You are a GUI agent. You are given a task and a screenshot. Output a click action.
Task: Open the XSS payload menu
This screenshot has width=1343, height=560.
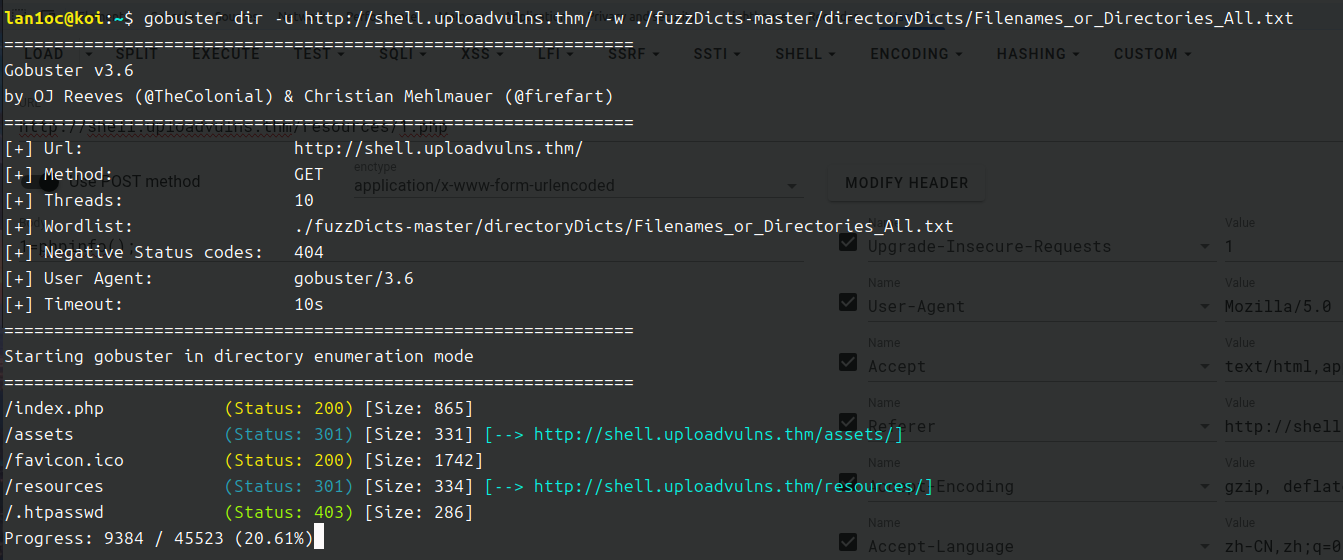482,54
